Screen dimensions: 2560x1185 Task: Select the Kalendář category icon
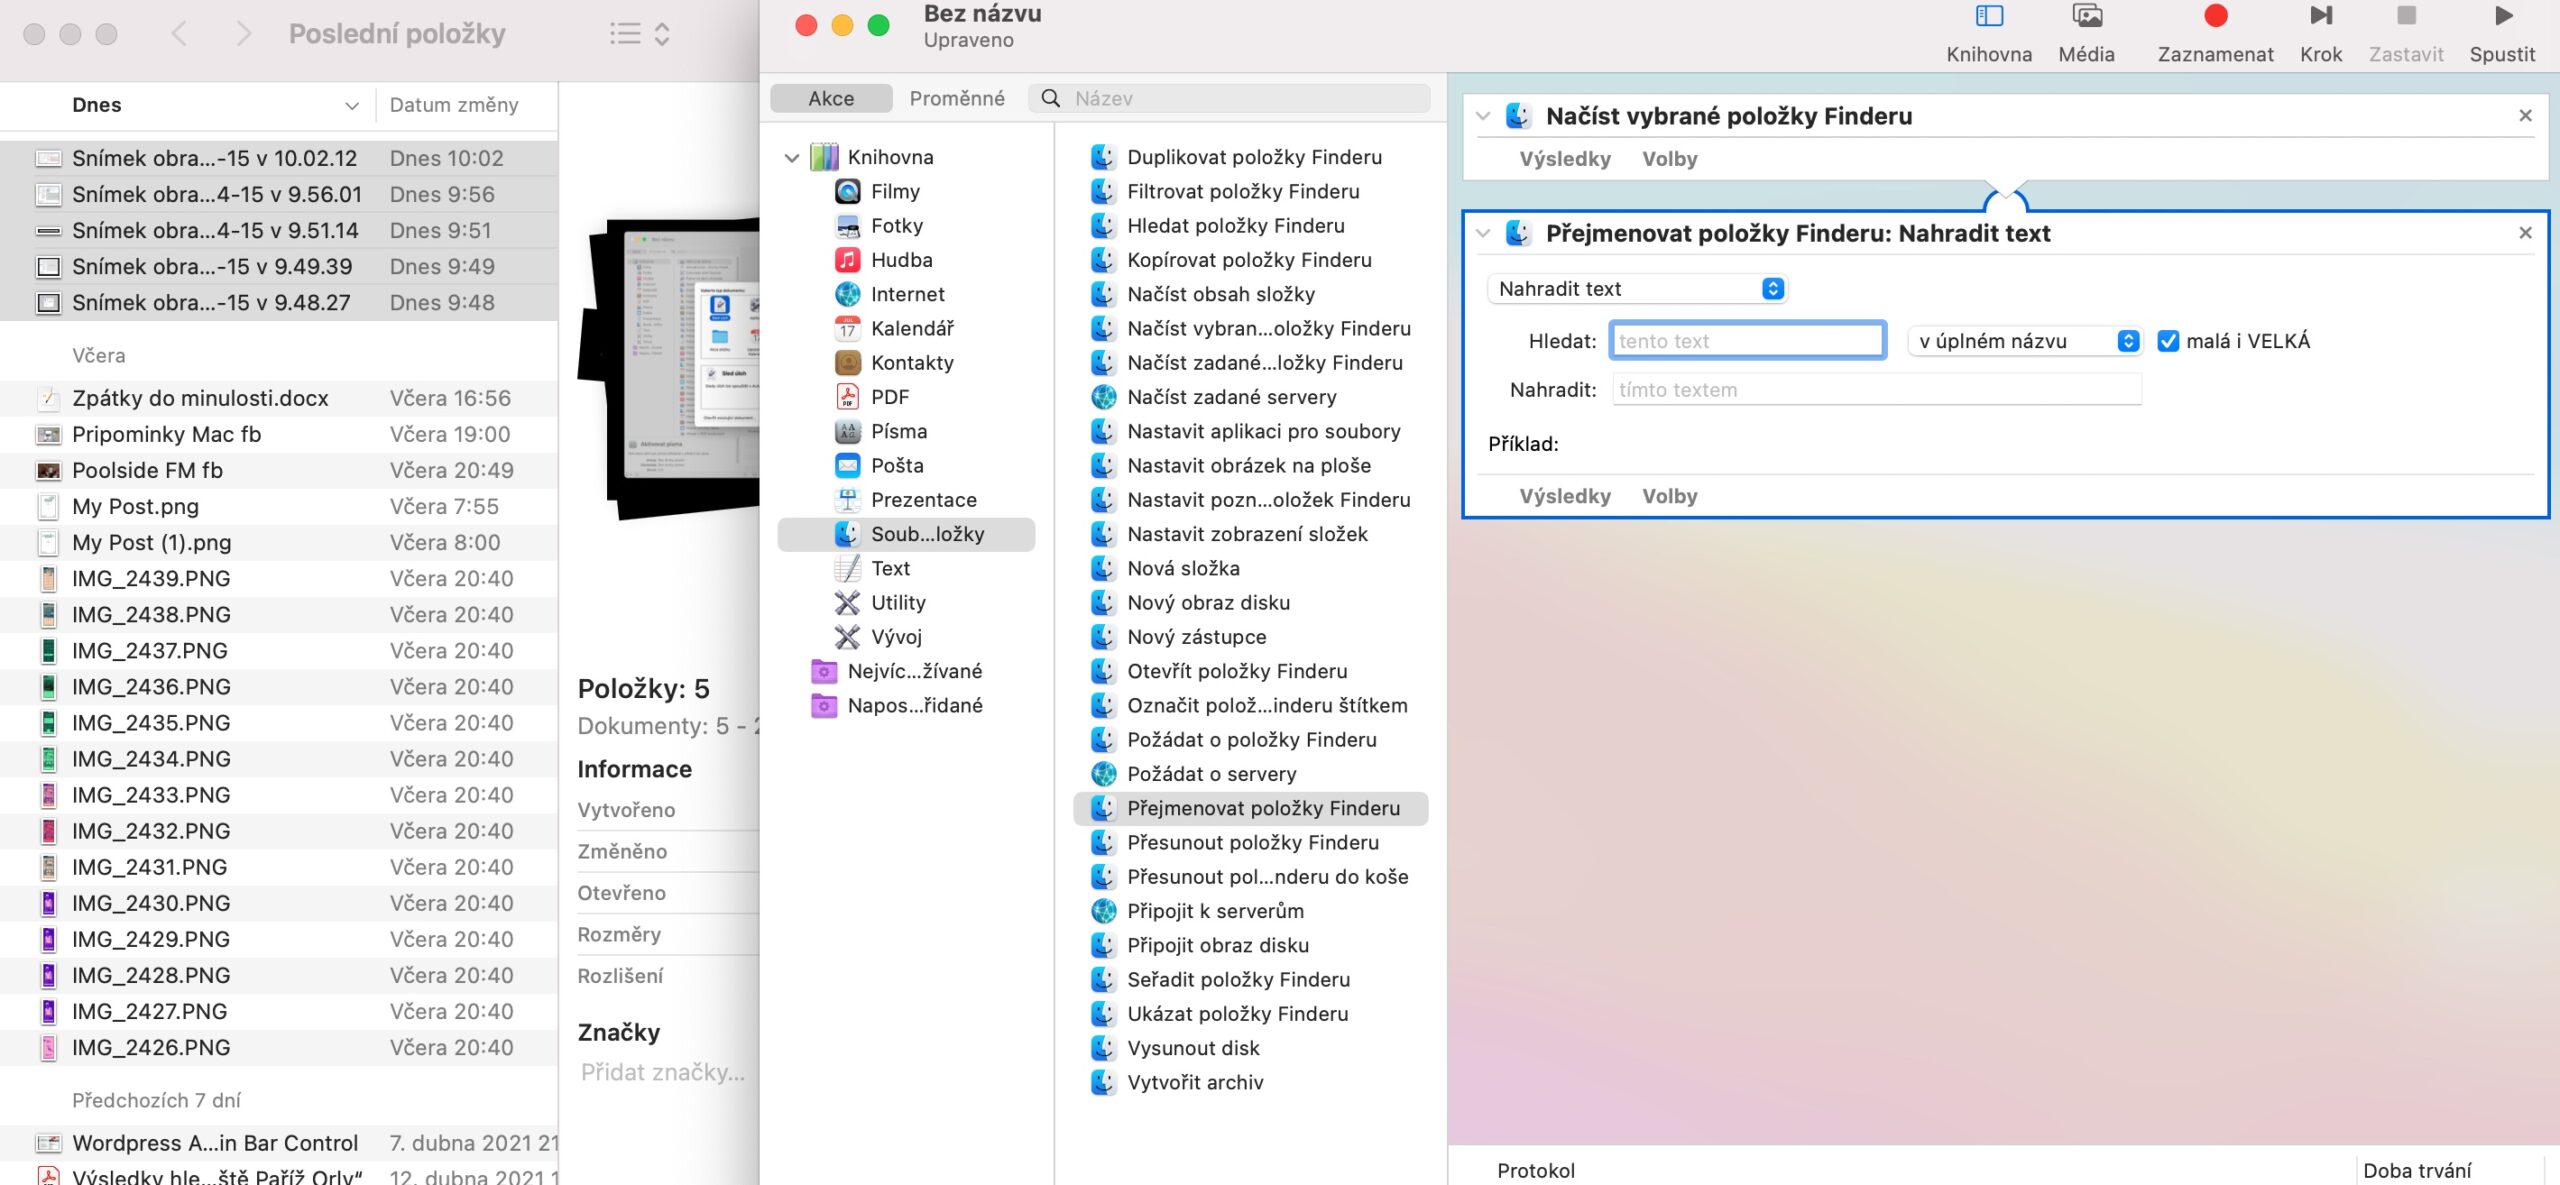tap(847, 328)
